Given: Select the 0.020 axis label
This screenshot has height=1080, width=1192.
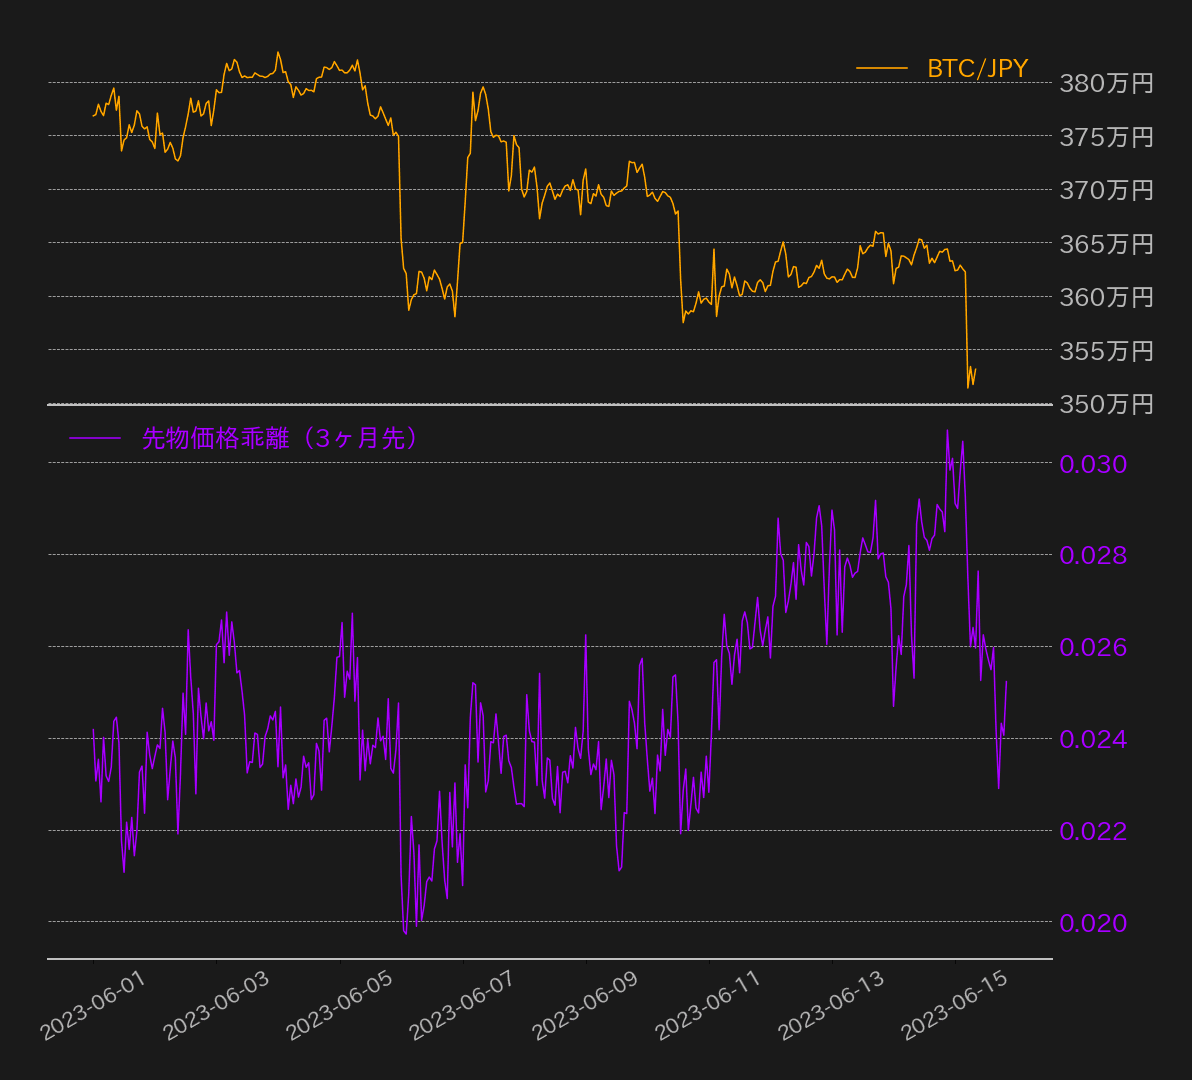Looking at the screenshot, I should point(1093,923).
